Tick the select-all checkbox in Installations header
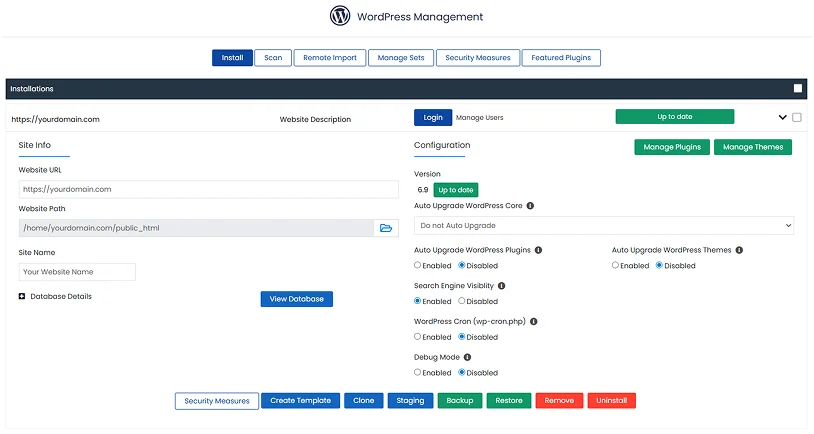Screen dimensions: 814x434 798,88
